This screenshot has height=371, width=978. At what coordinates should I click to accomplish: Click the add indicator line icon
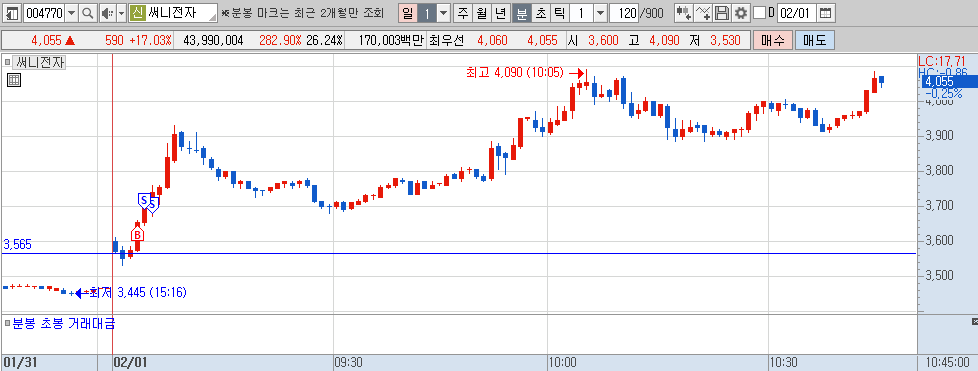703,12
